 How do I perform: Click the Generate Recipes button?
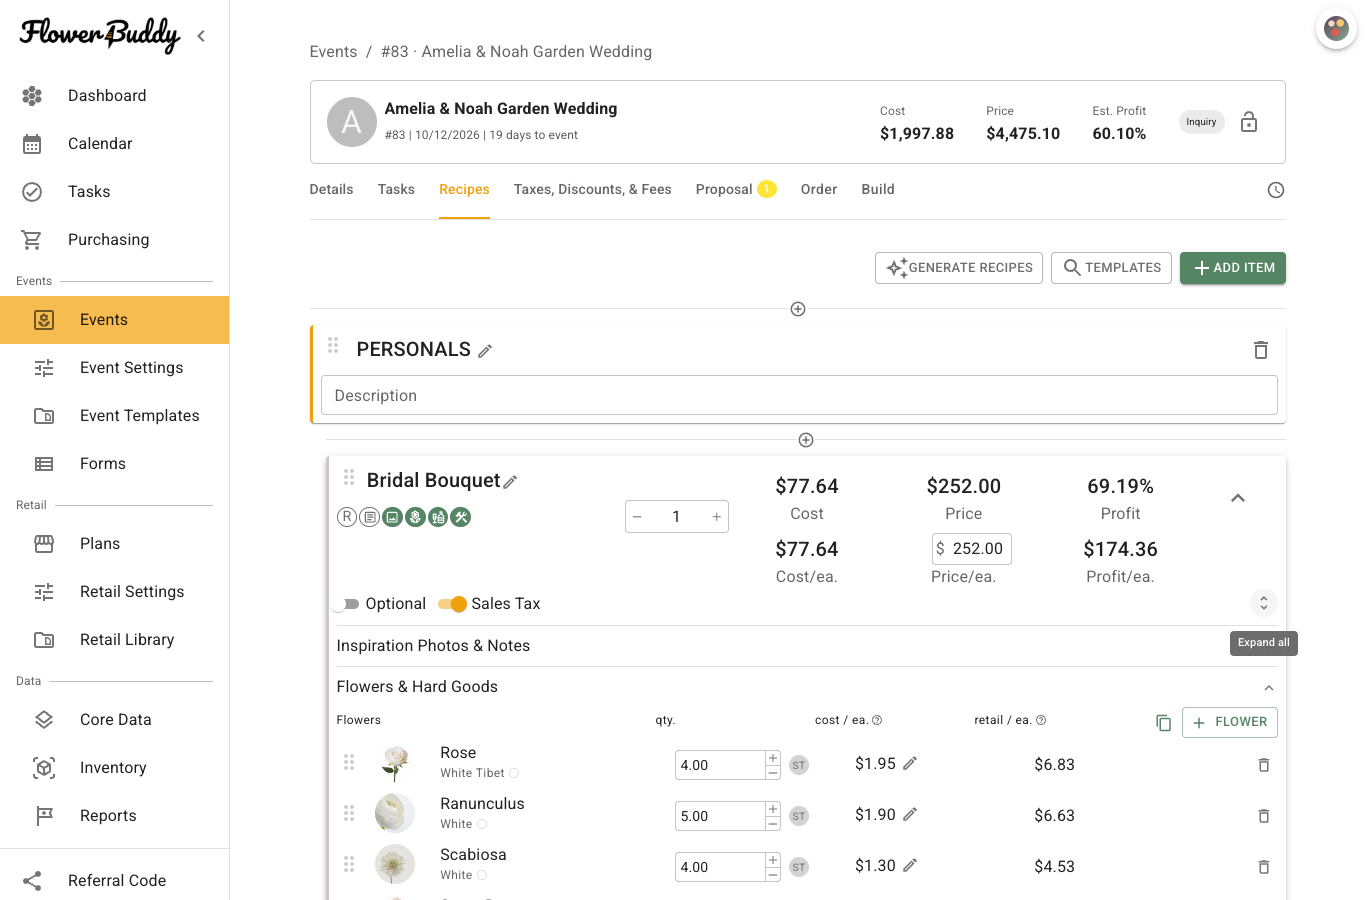pos(959,268)
